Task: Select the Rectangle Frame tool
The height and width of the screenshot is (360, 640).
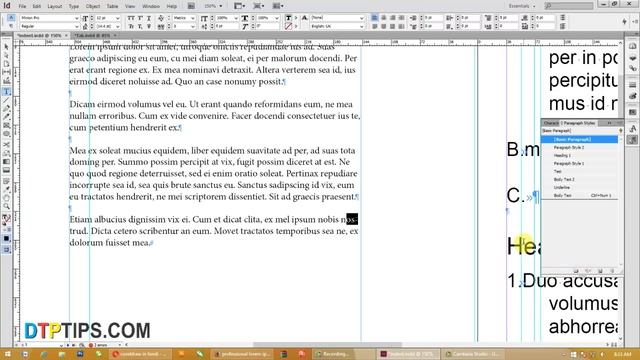Action: pyautogui.click(x=7, y=126)
